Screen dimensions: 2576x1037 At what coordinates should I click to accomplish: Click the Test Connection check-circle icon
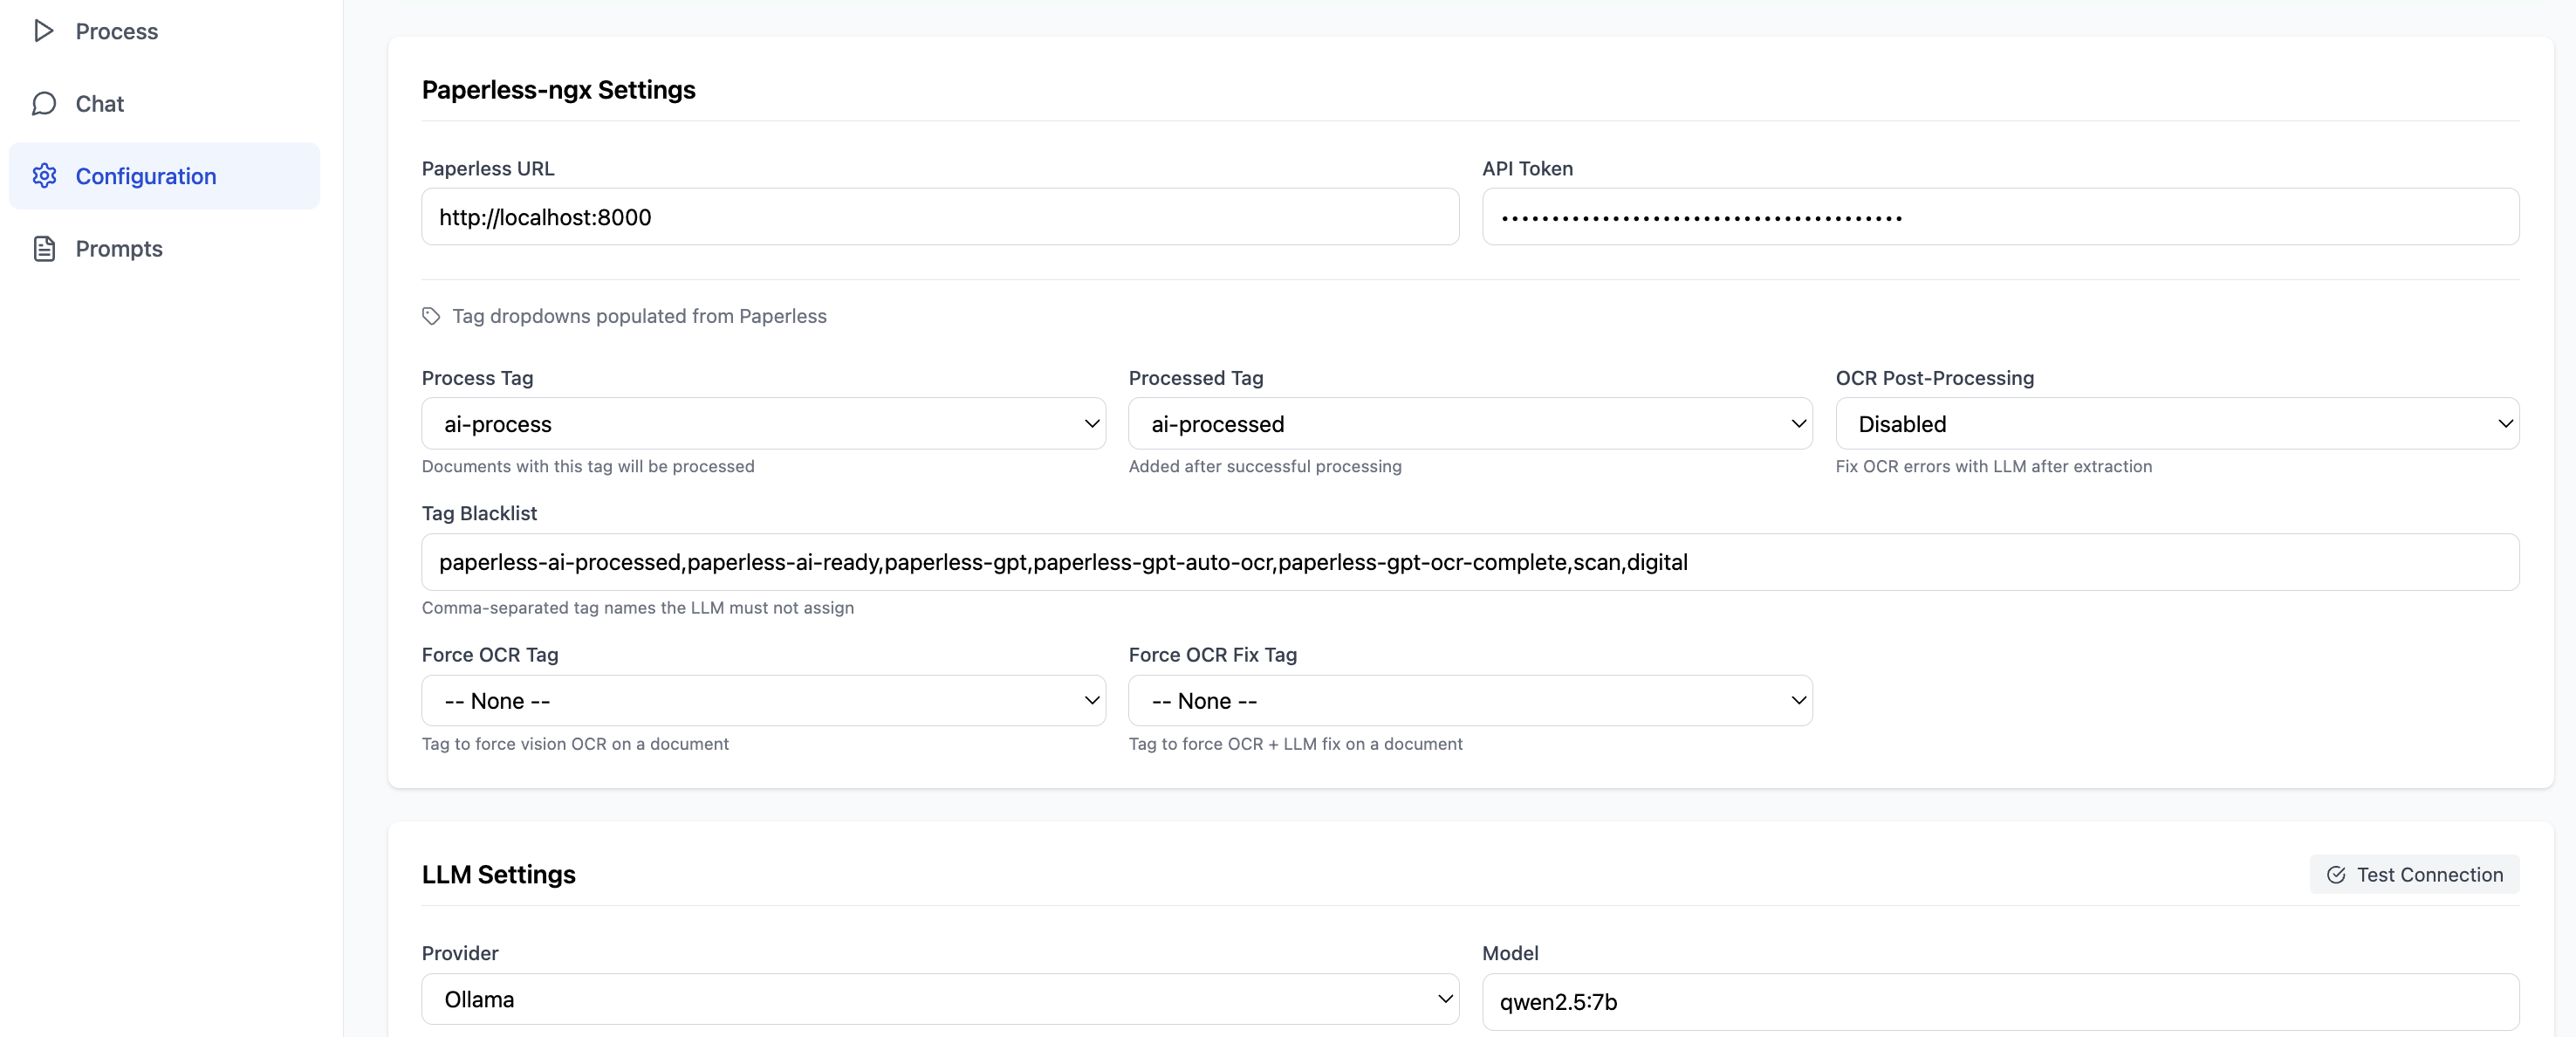tap(2336, 875)
